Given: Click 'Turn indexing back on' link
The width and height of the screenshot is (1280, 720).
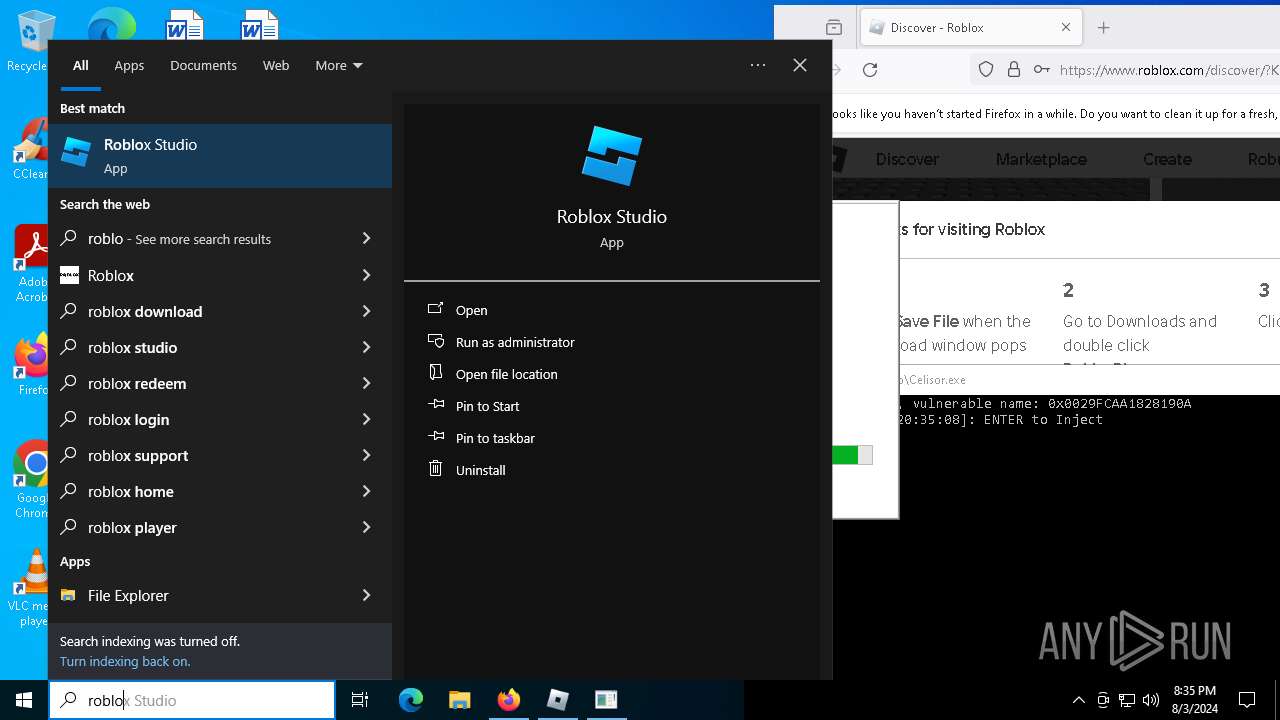Looking at the screenshot, I should coord(125,661).
